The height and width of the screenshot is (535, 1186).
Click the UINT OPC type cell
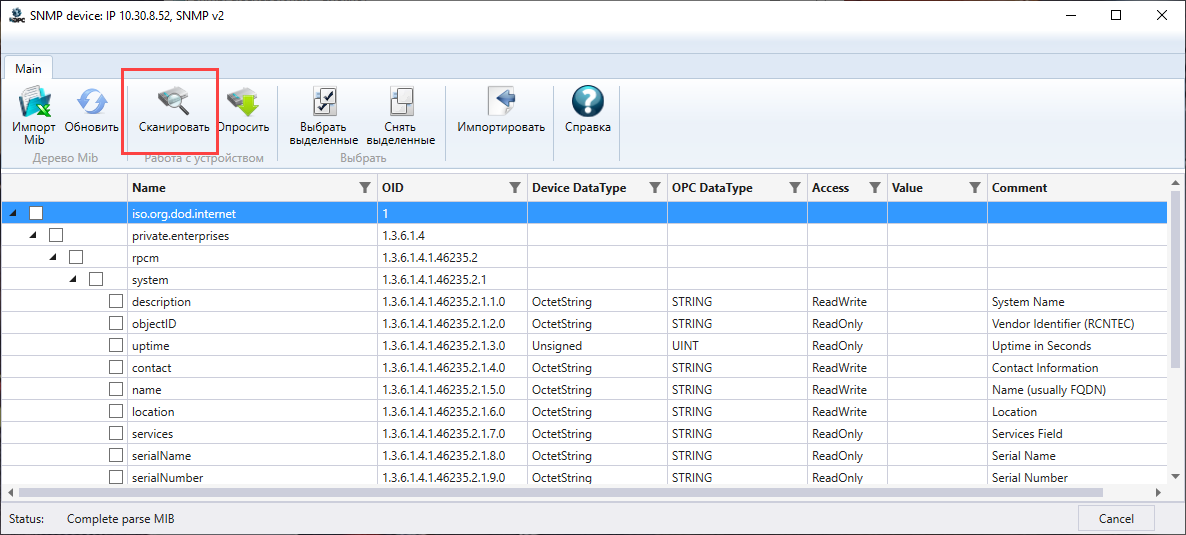coord(737,345)
